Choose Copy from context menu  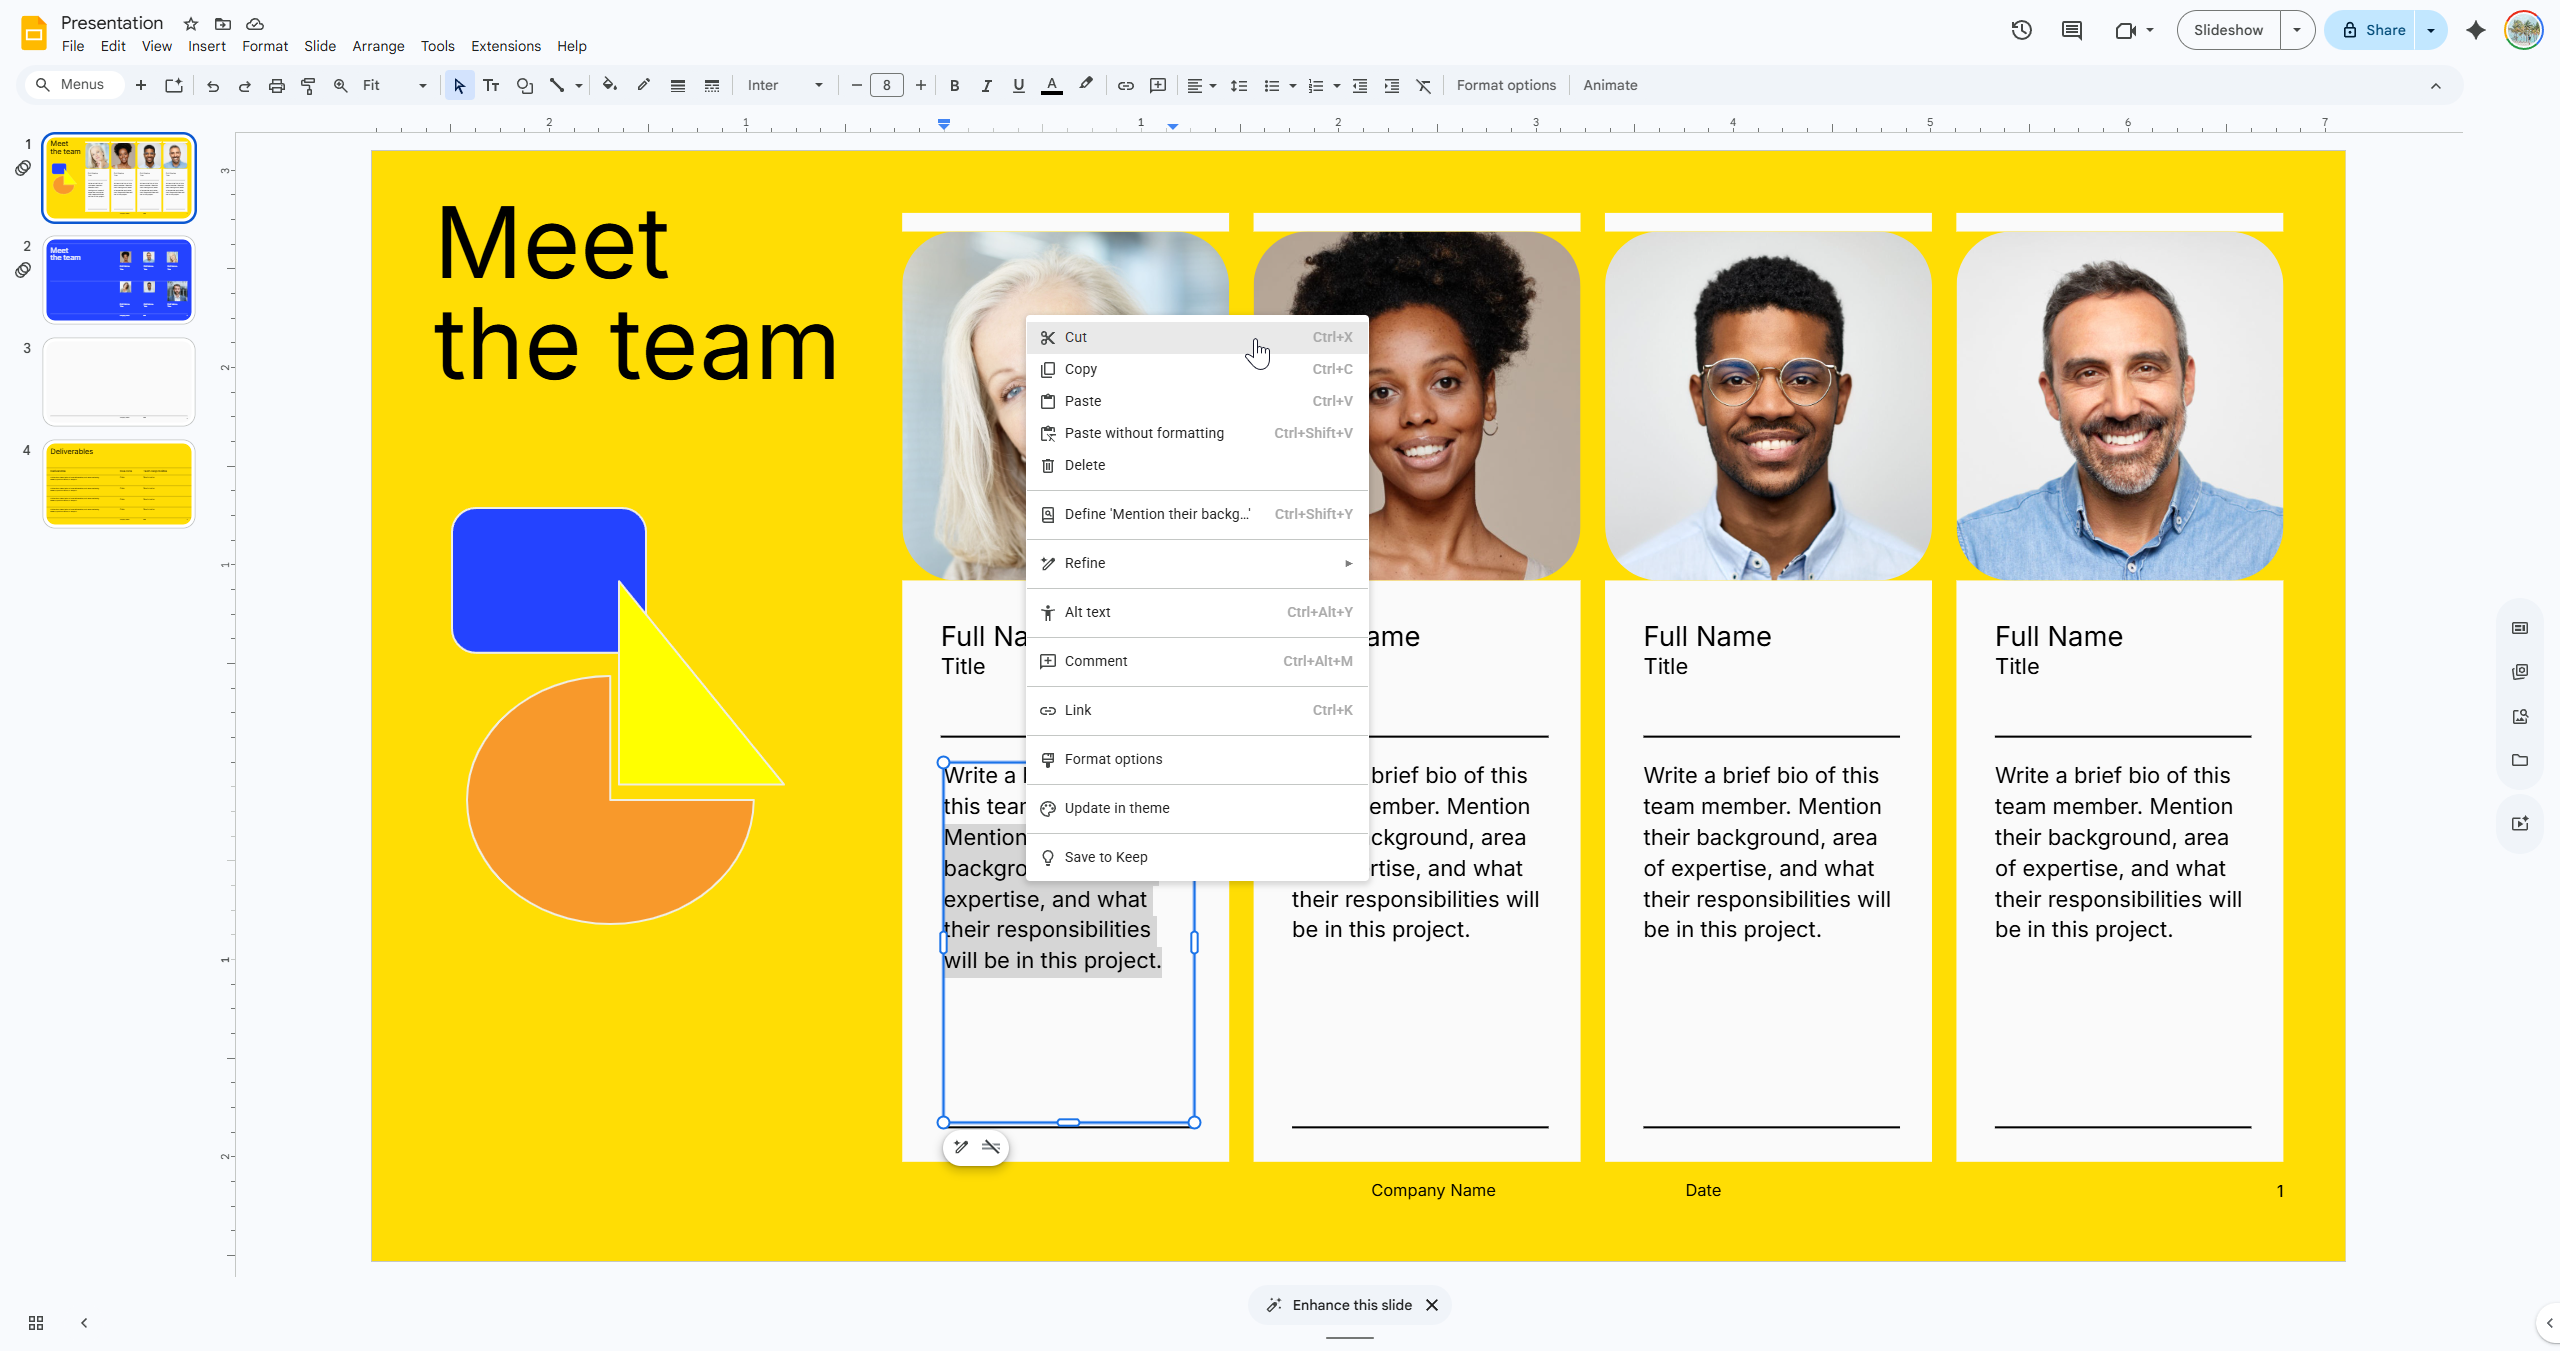click(1197, 369)
